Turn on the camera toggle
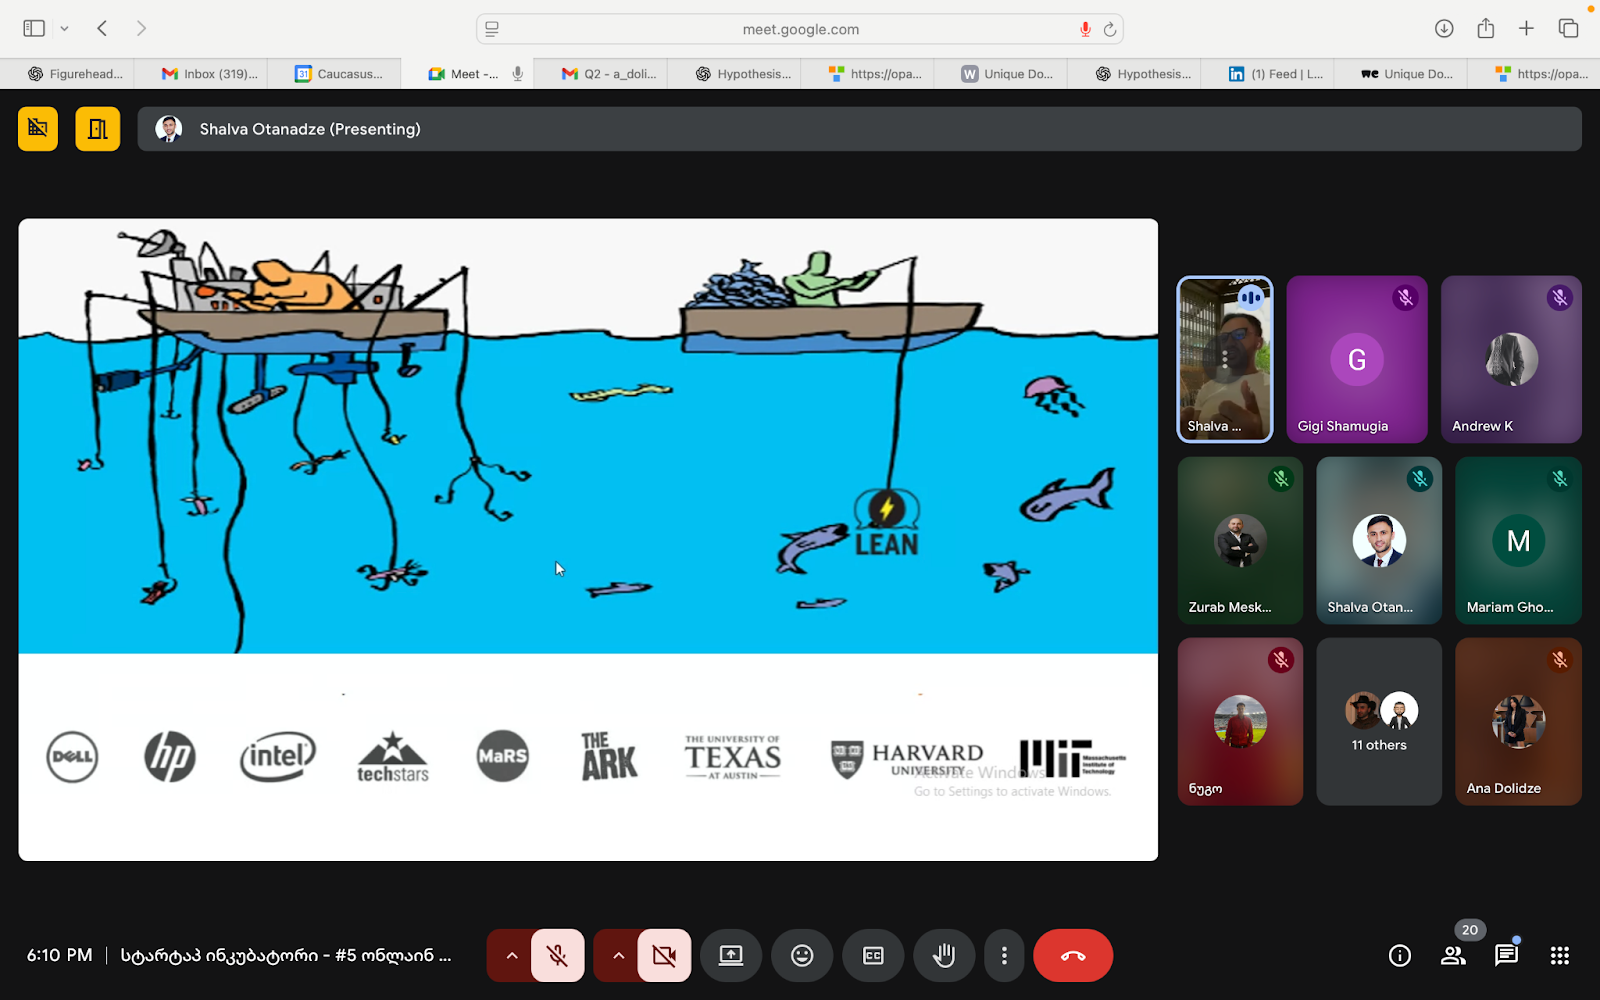This screenshot has width=1600, height=1000. pos(664,956)
